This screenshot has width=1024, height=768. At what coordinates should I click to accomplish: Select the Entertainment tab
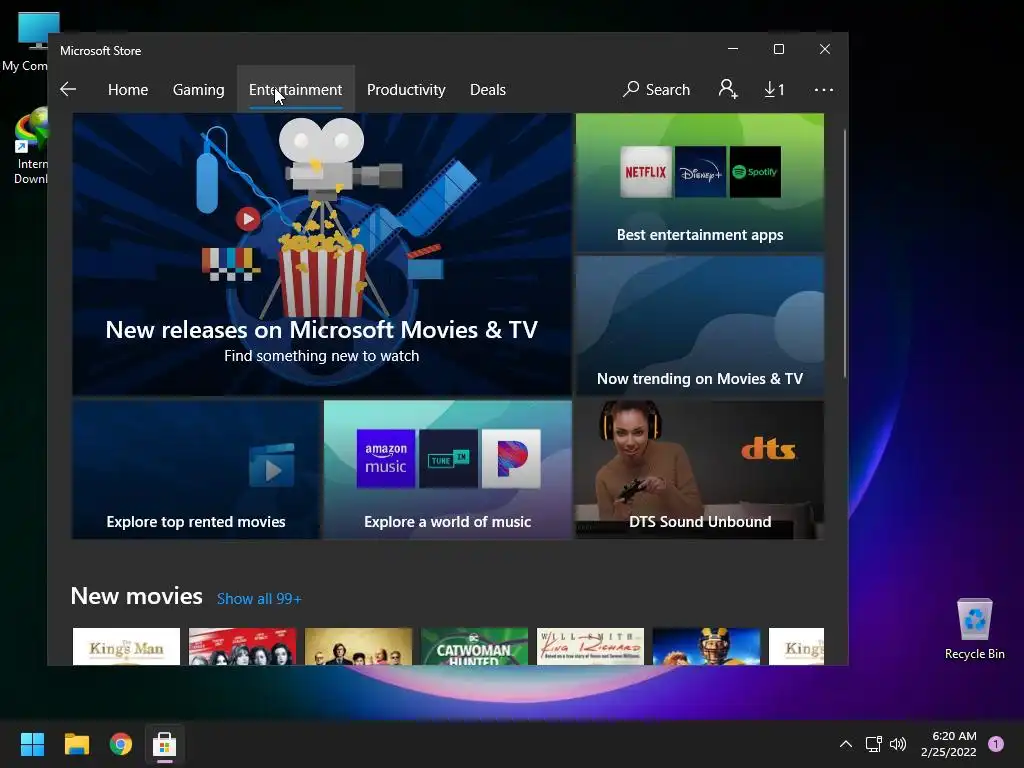295,89
